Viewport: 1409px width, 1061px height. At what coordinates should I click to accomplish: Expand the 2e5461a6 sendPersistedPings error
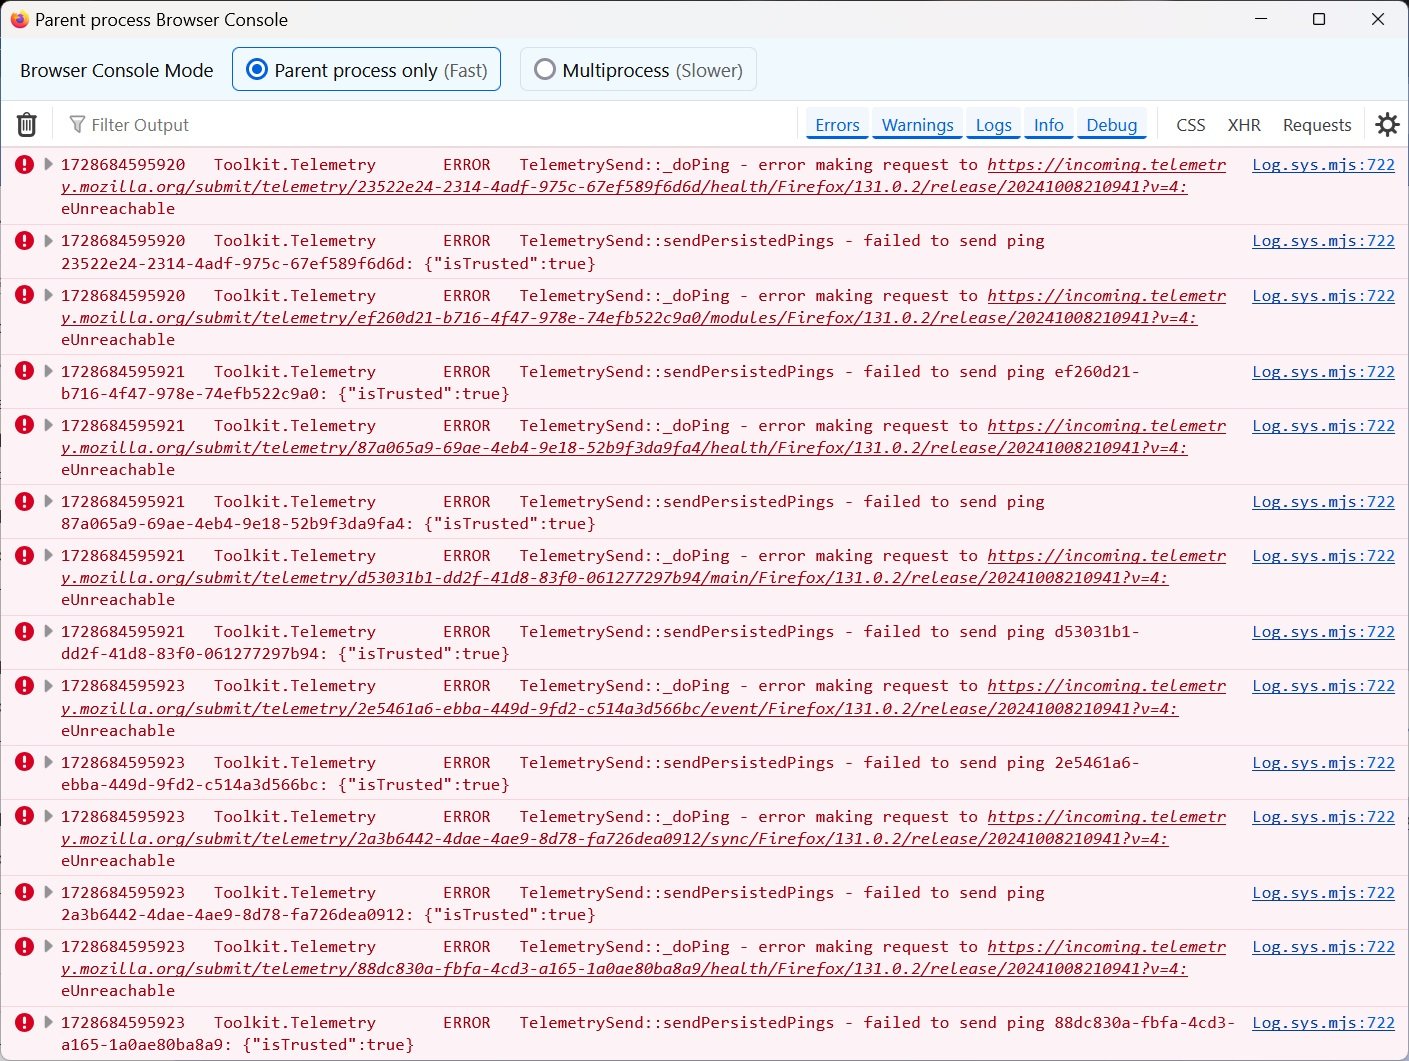(x=47, y=762)
